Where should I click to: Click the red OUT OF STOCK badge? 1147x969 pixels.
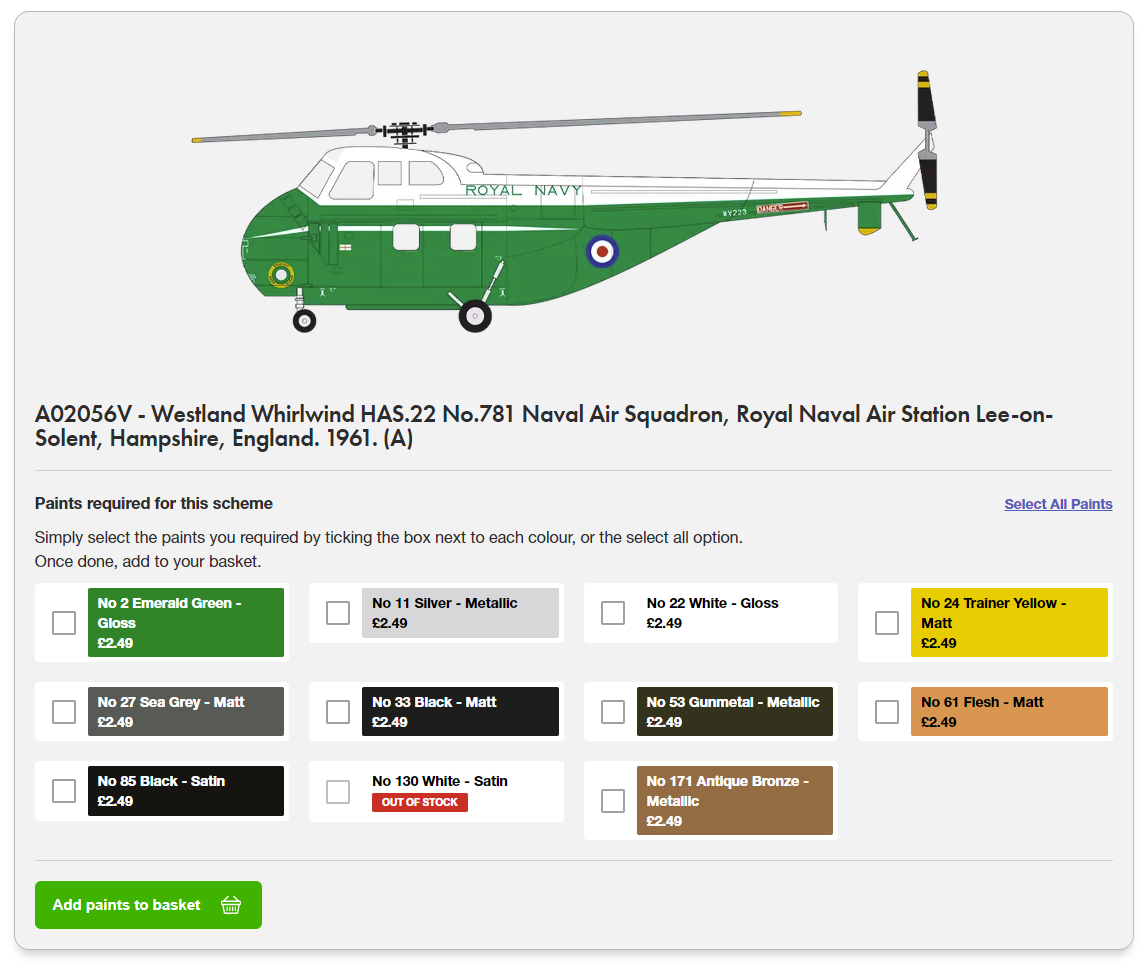click(x=420, y=802)
